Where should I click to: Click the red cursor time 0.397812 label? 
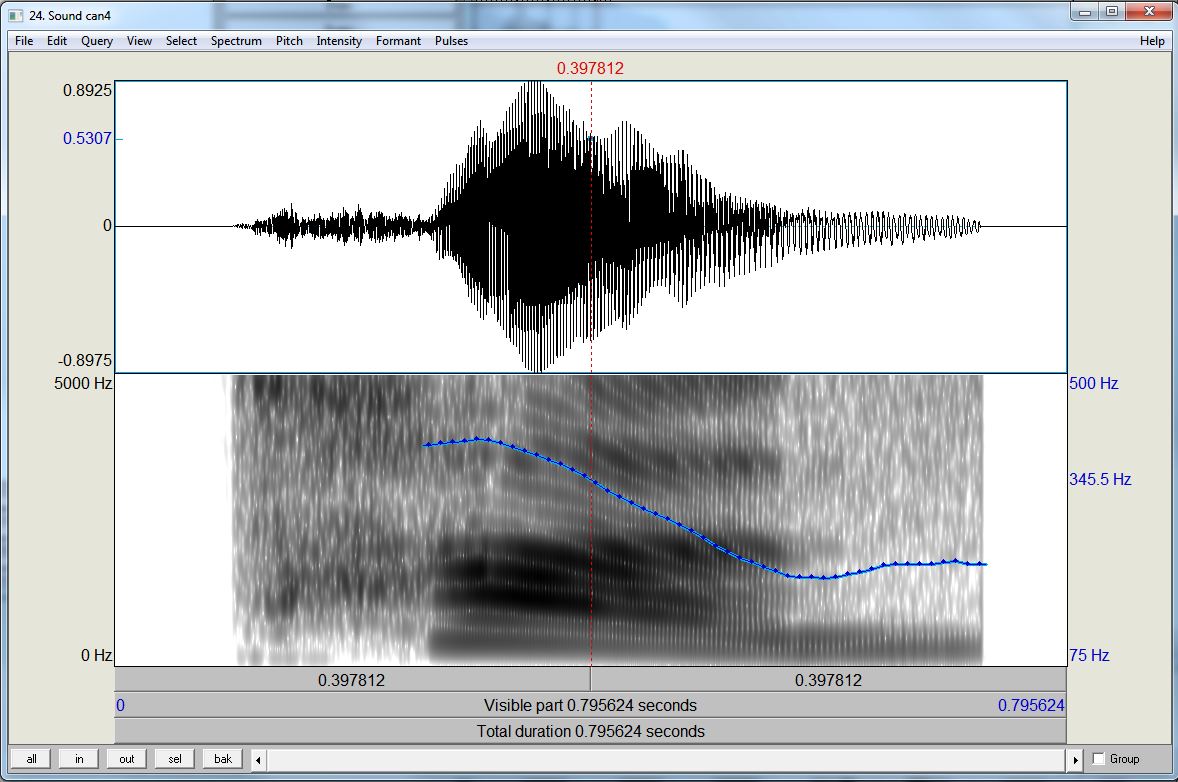click(x=590, y=68)
